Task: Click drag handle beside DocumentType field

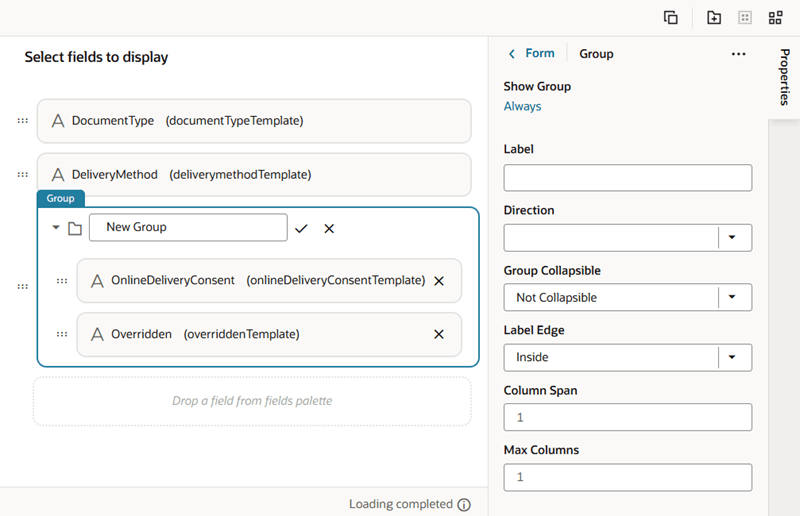Action: [22, 121]
